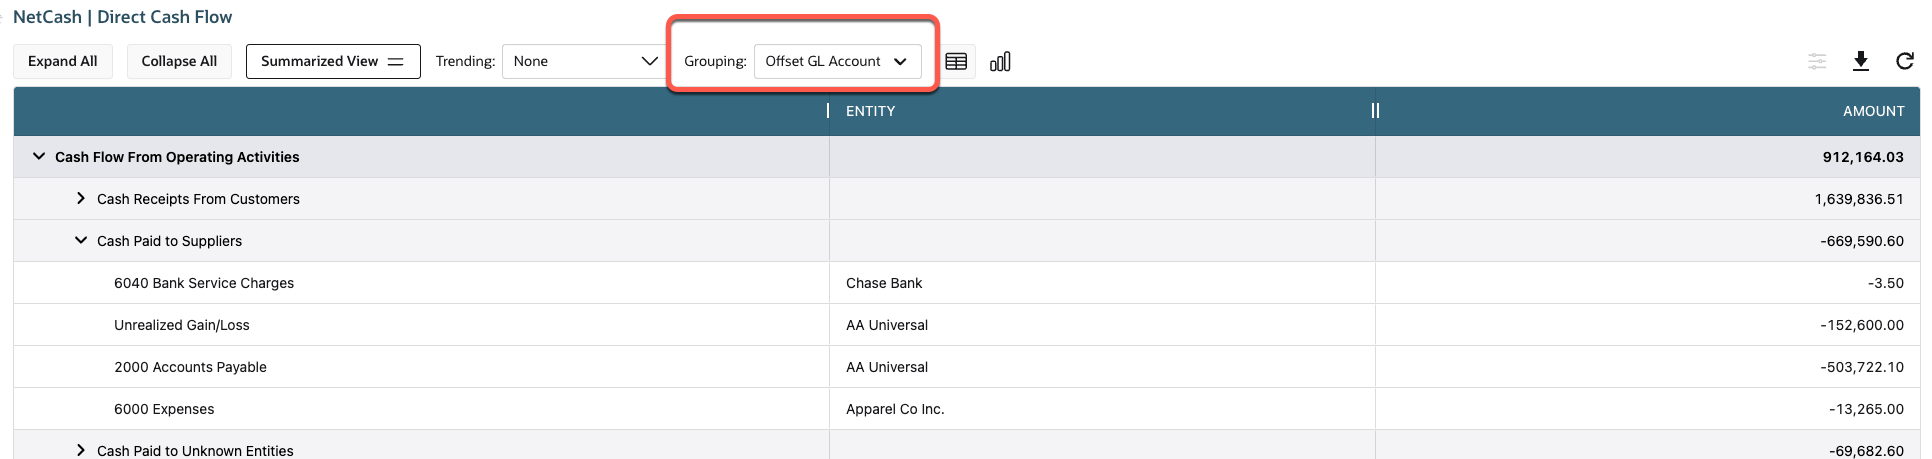Viewport: 1932px width, 459px height.
Task: Click the AMOUNT column header
Action: (x=1873, y=111)
